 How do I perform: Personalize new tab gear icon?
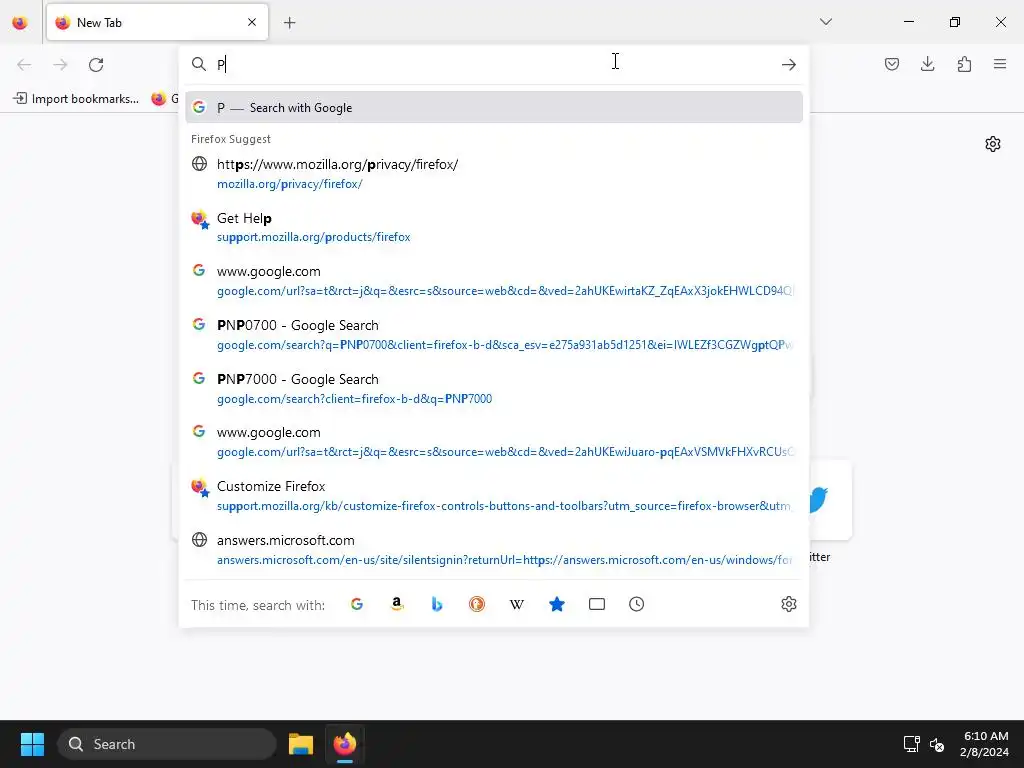993,144
